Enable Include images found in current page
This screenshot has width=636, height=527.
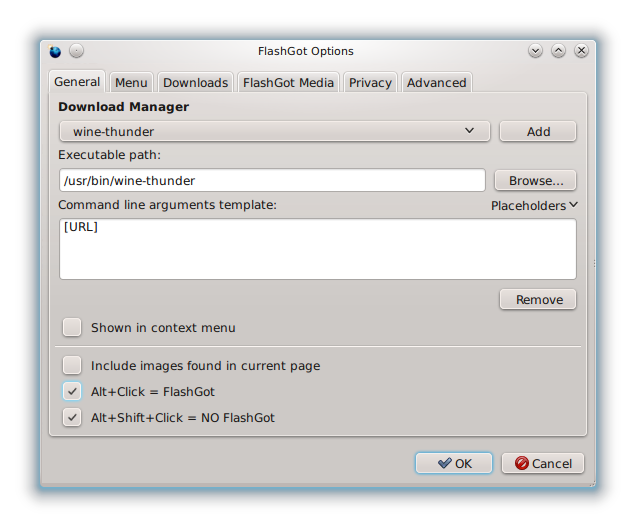tap(72, 366)
